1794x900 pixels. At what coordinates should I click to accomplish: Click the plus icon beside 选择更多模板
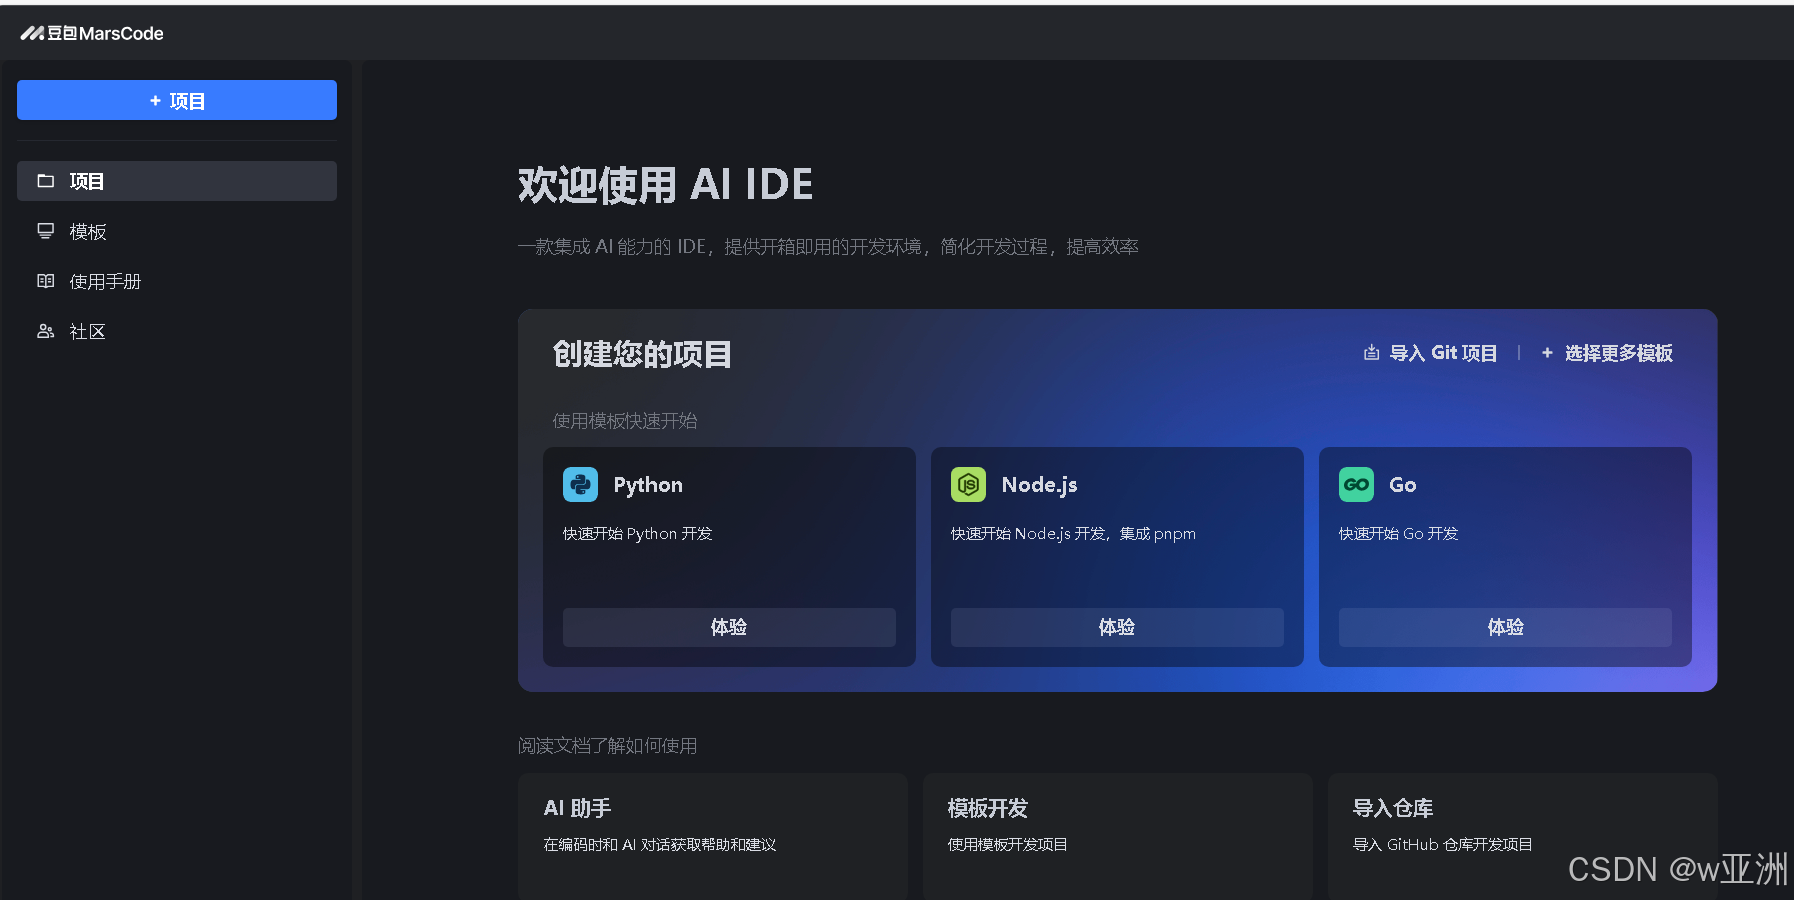(1547, 353)
